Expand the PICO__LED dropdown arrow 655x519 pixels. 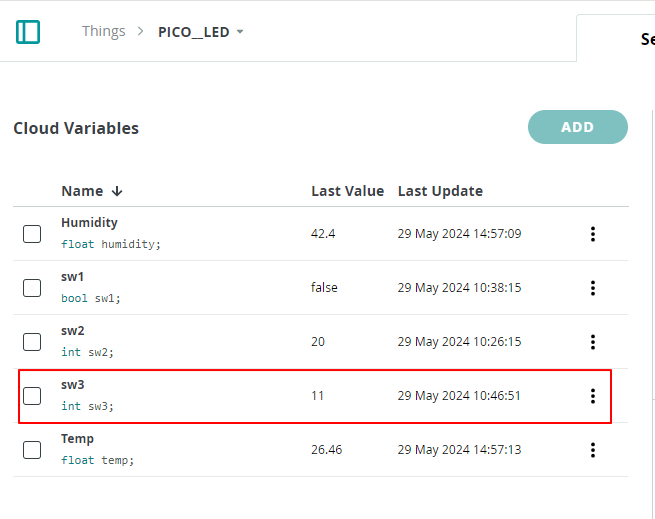(240, 32)
